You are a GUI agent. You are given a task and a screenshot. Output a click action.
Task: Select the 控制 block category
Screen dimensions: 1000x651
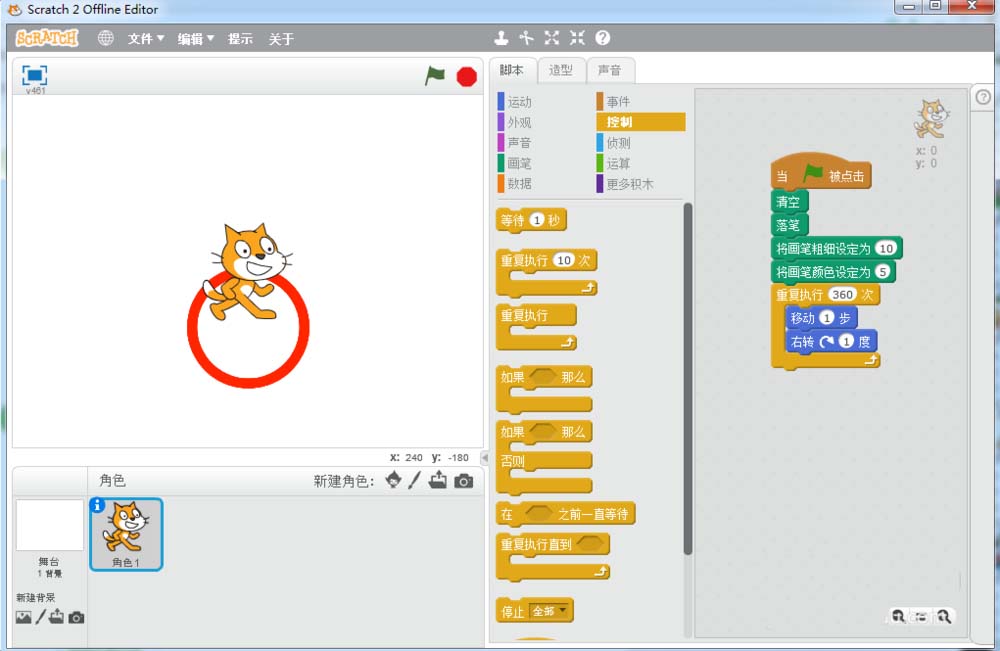[x=641, y=122]
